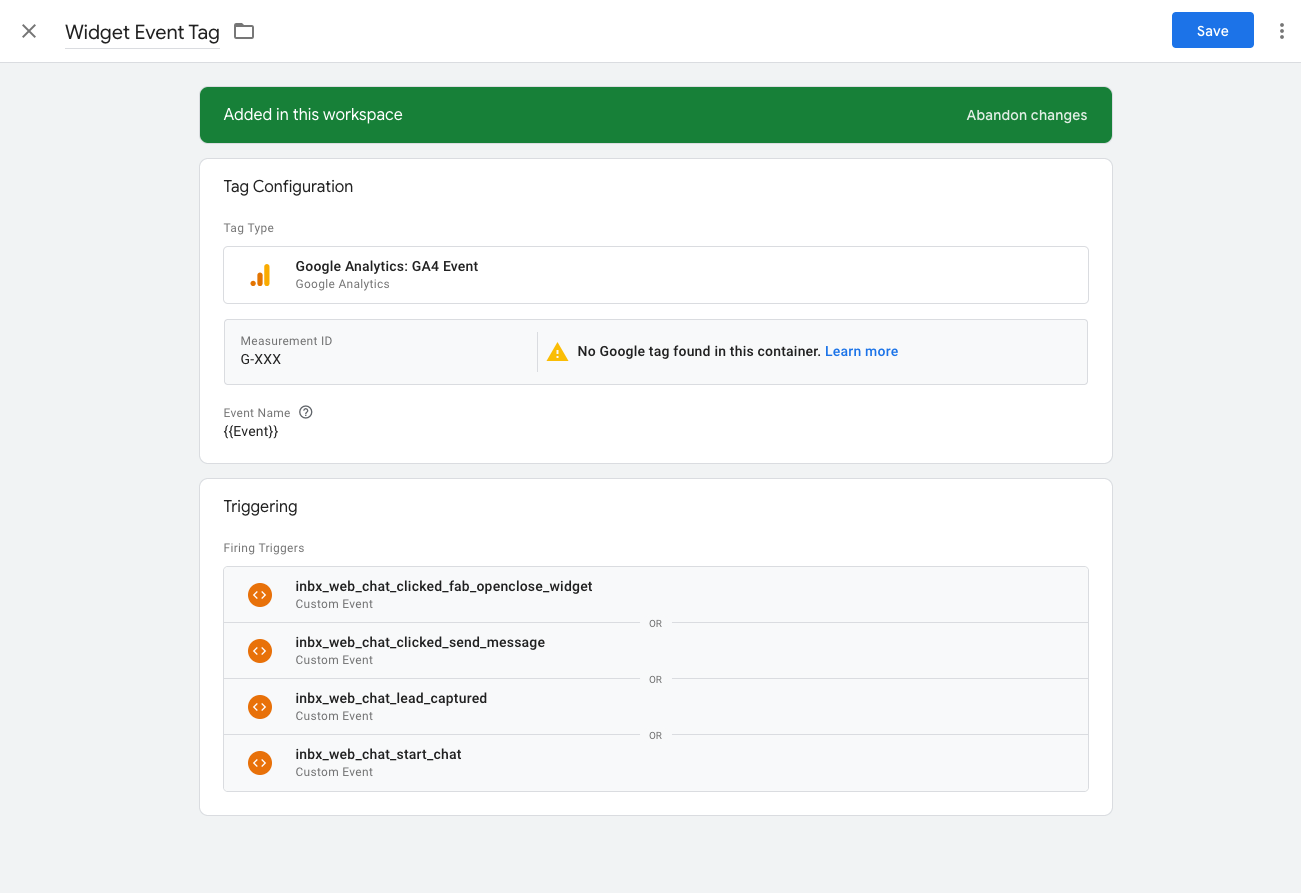Open the folder icon beside the tag name
The height and width of the screenshot is (893, 1301).
coord(244,31)
